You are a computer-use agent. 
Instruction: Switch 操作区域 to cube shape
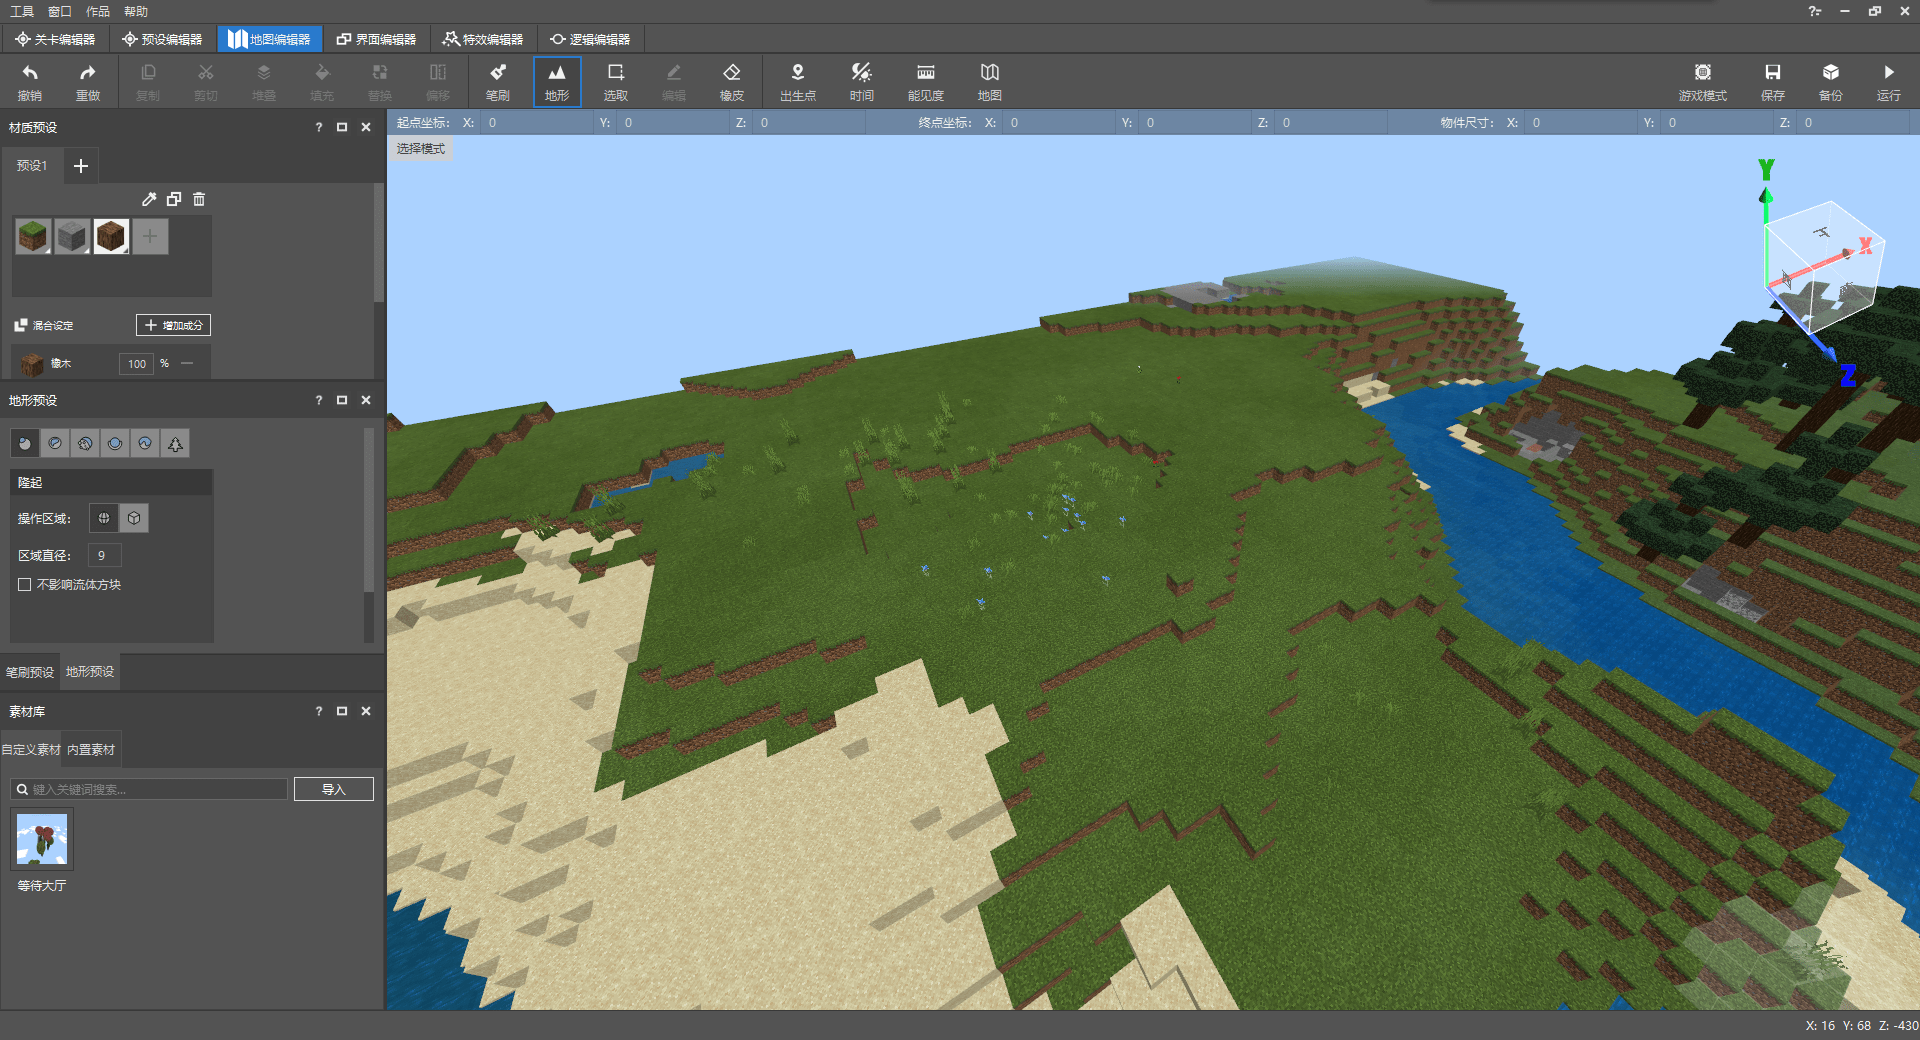coord(134,518)
